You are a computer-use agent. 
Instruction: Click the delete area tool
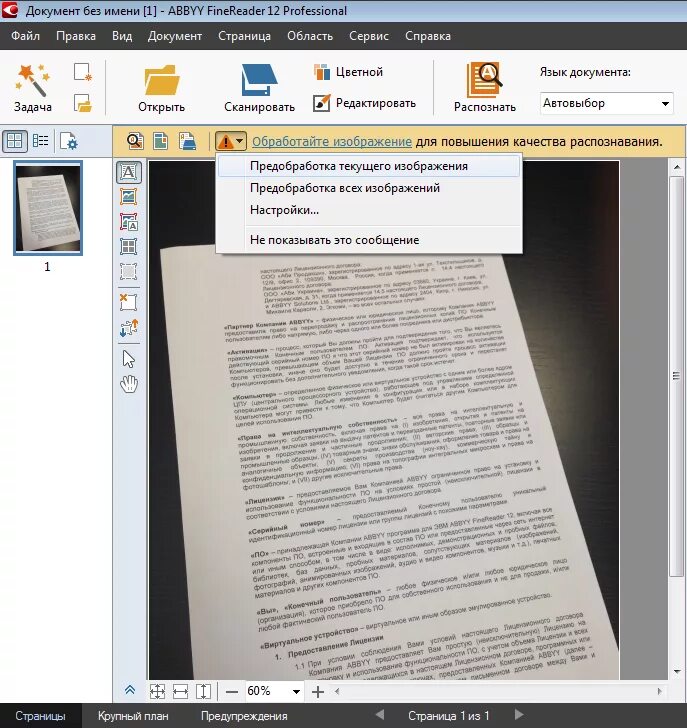point(129,302)
